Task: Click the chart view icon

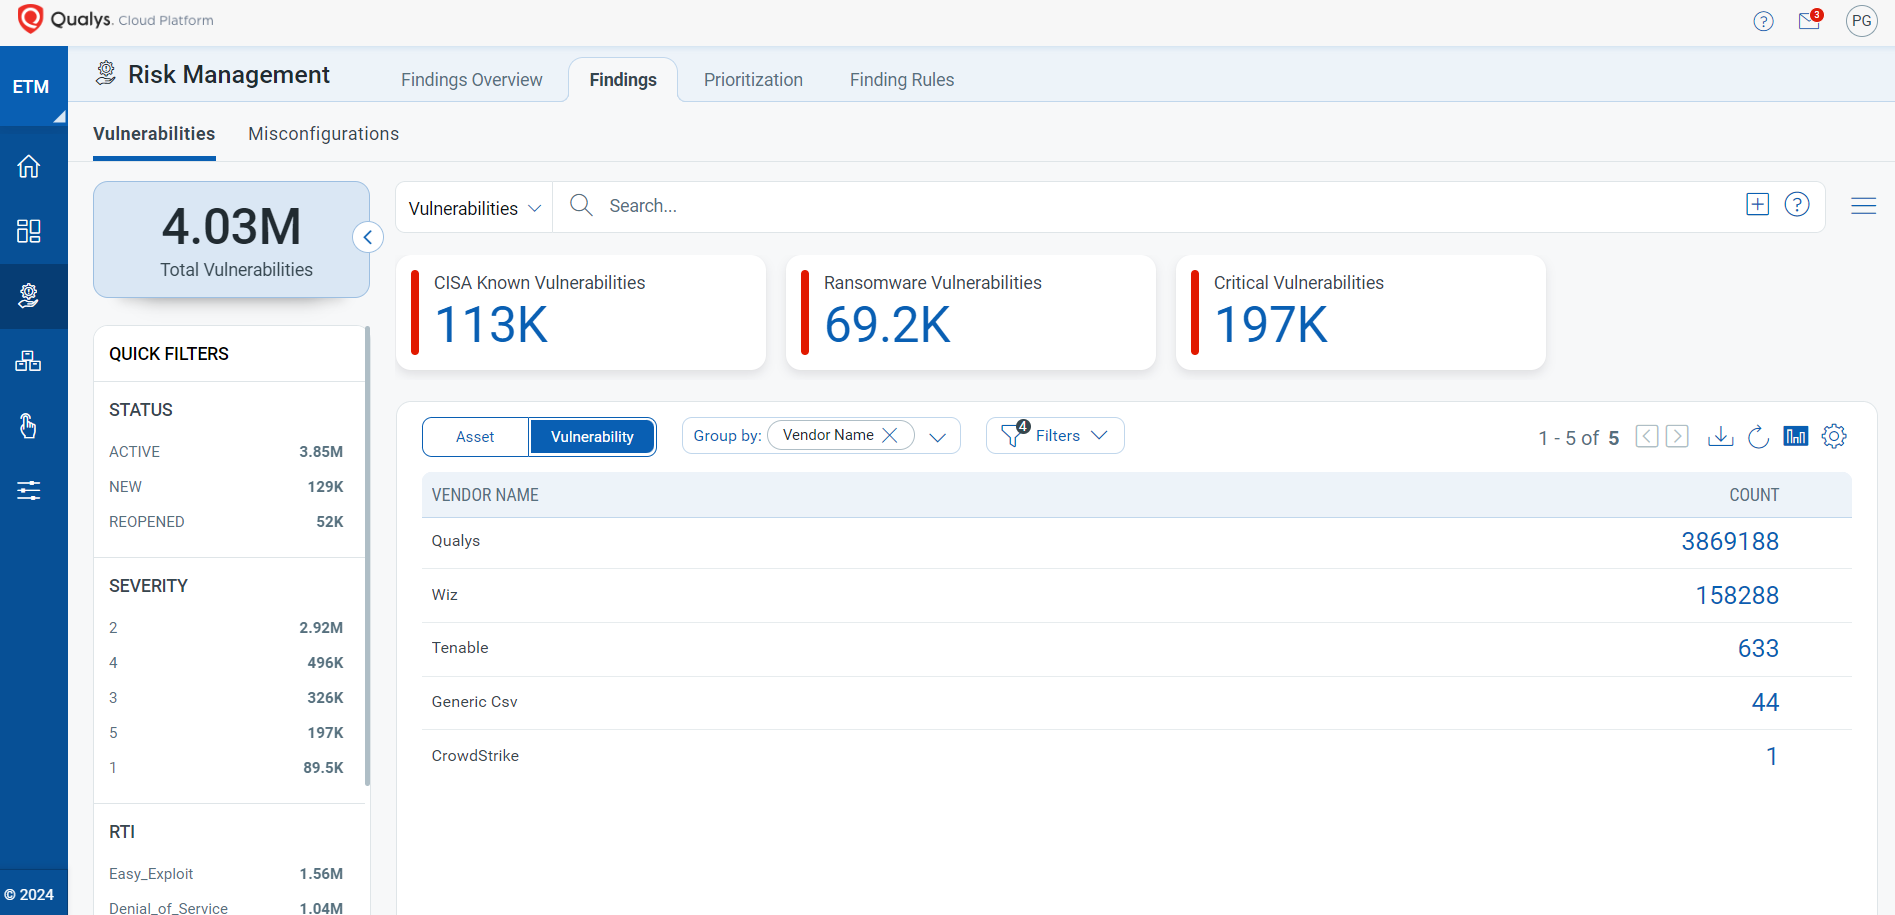Action: 1796,436
